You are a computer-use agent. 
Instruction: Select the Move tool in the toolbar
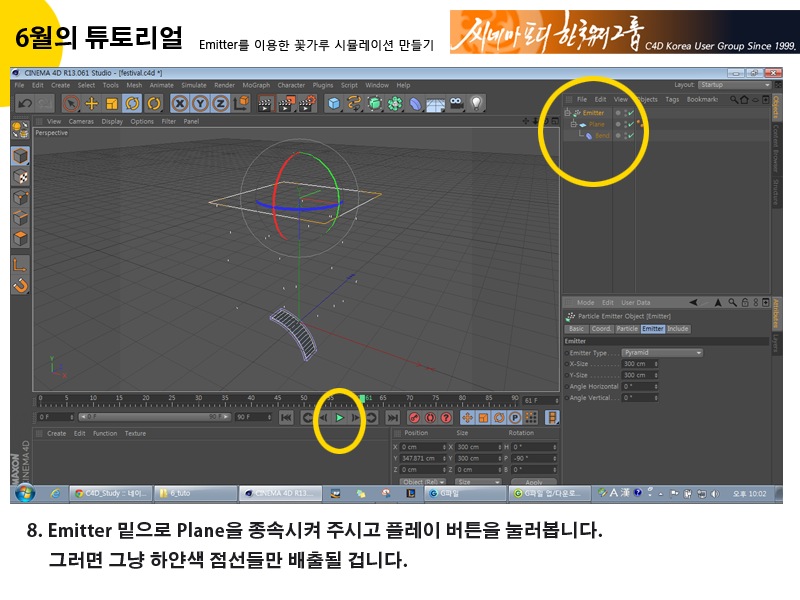92,103
